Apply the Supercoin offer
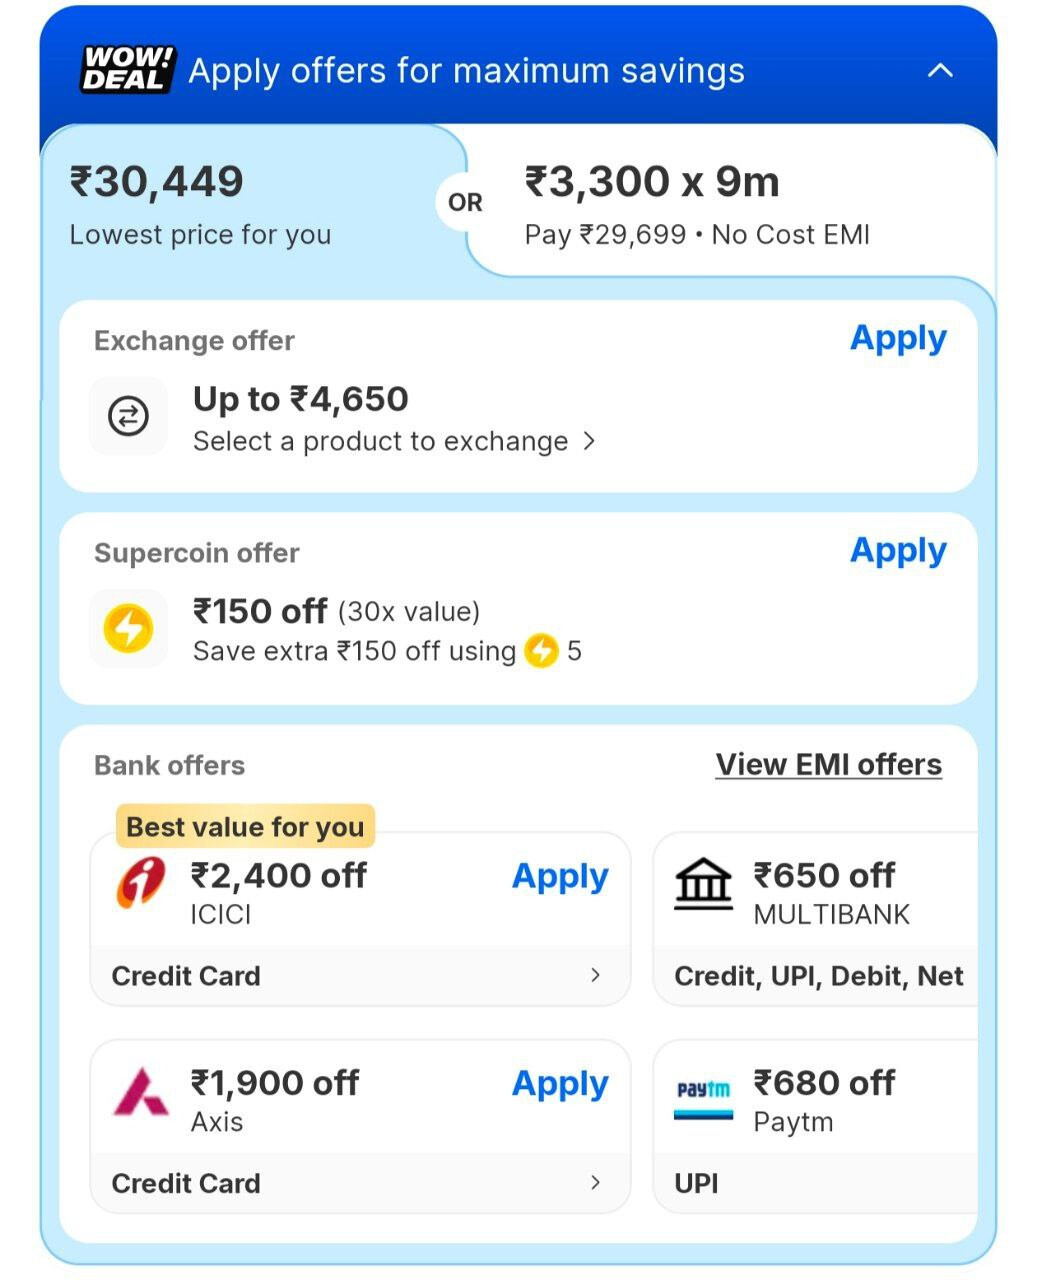Viewport: 1037px width, 1280px height. pos(897,551)
